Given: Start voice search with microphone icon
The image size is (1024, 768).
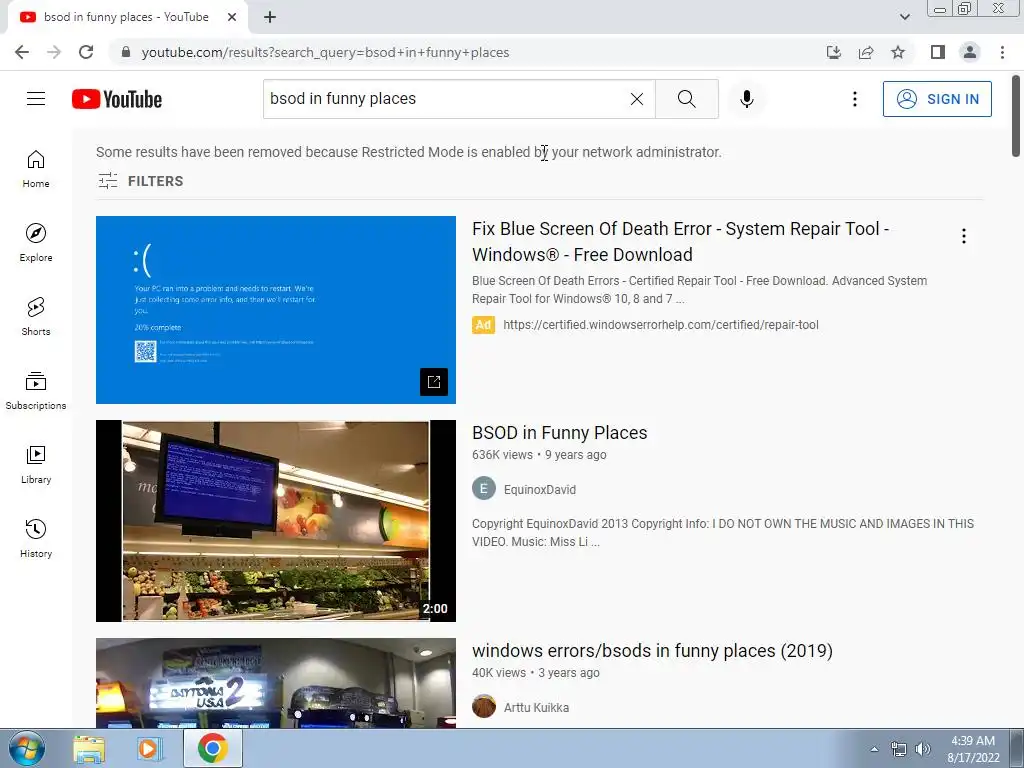Looking at the screenshot, I should pyautogui.click(x=746, y=99).
